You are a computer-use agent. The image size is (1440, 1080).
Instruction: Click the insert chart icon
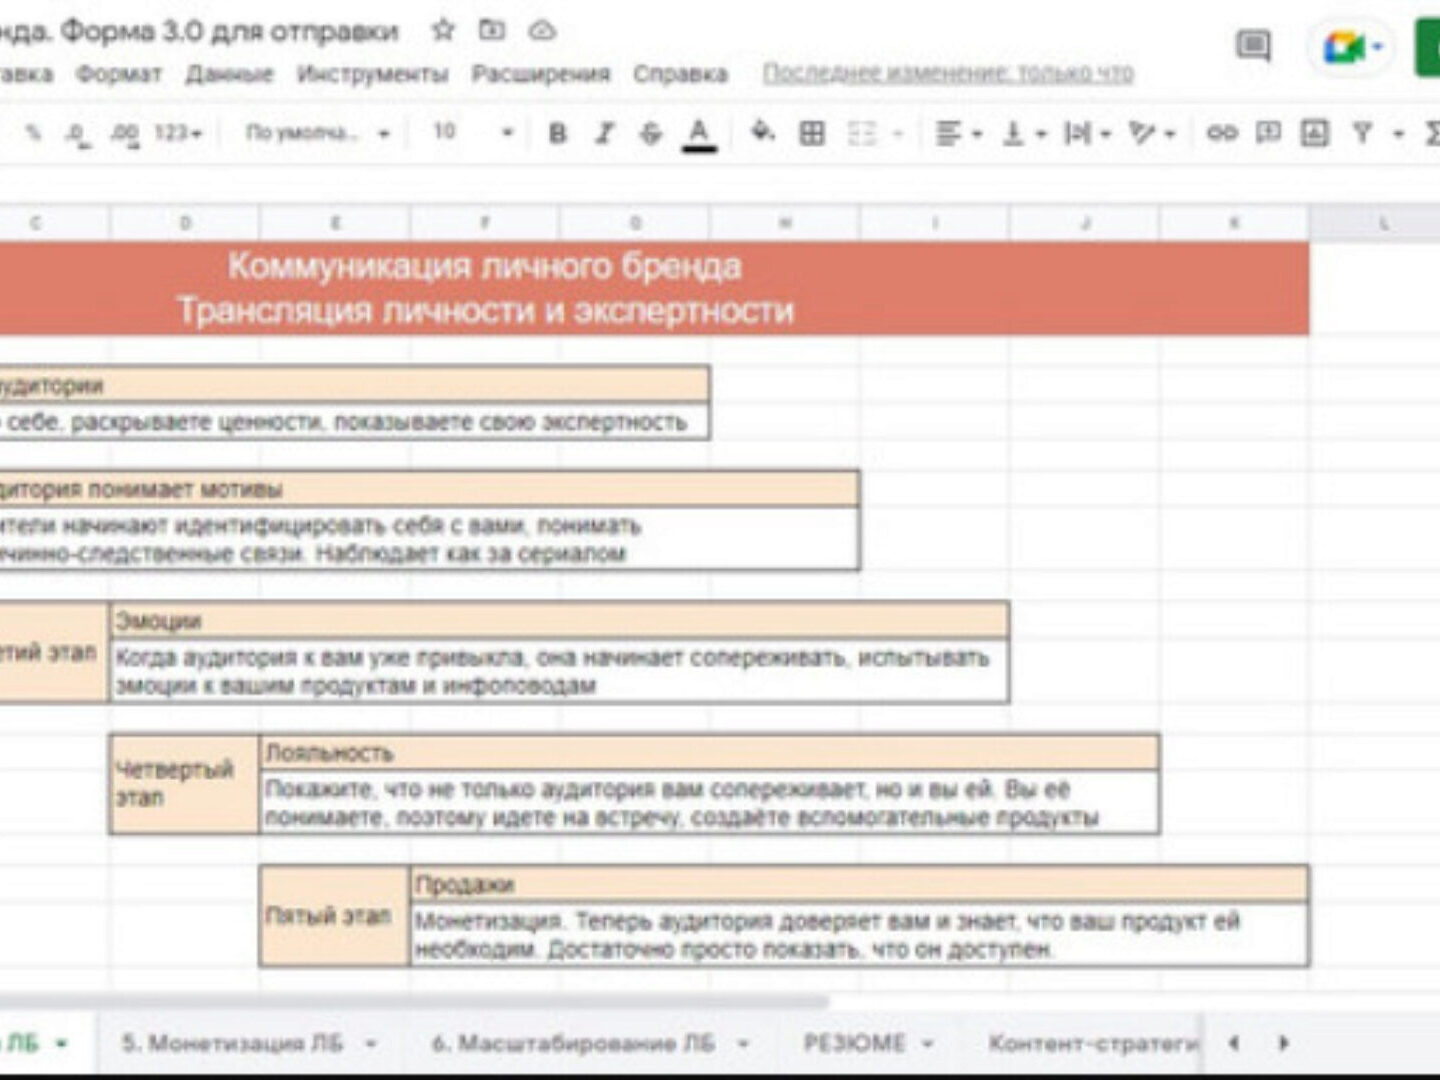pos(1314,133)
